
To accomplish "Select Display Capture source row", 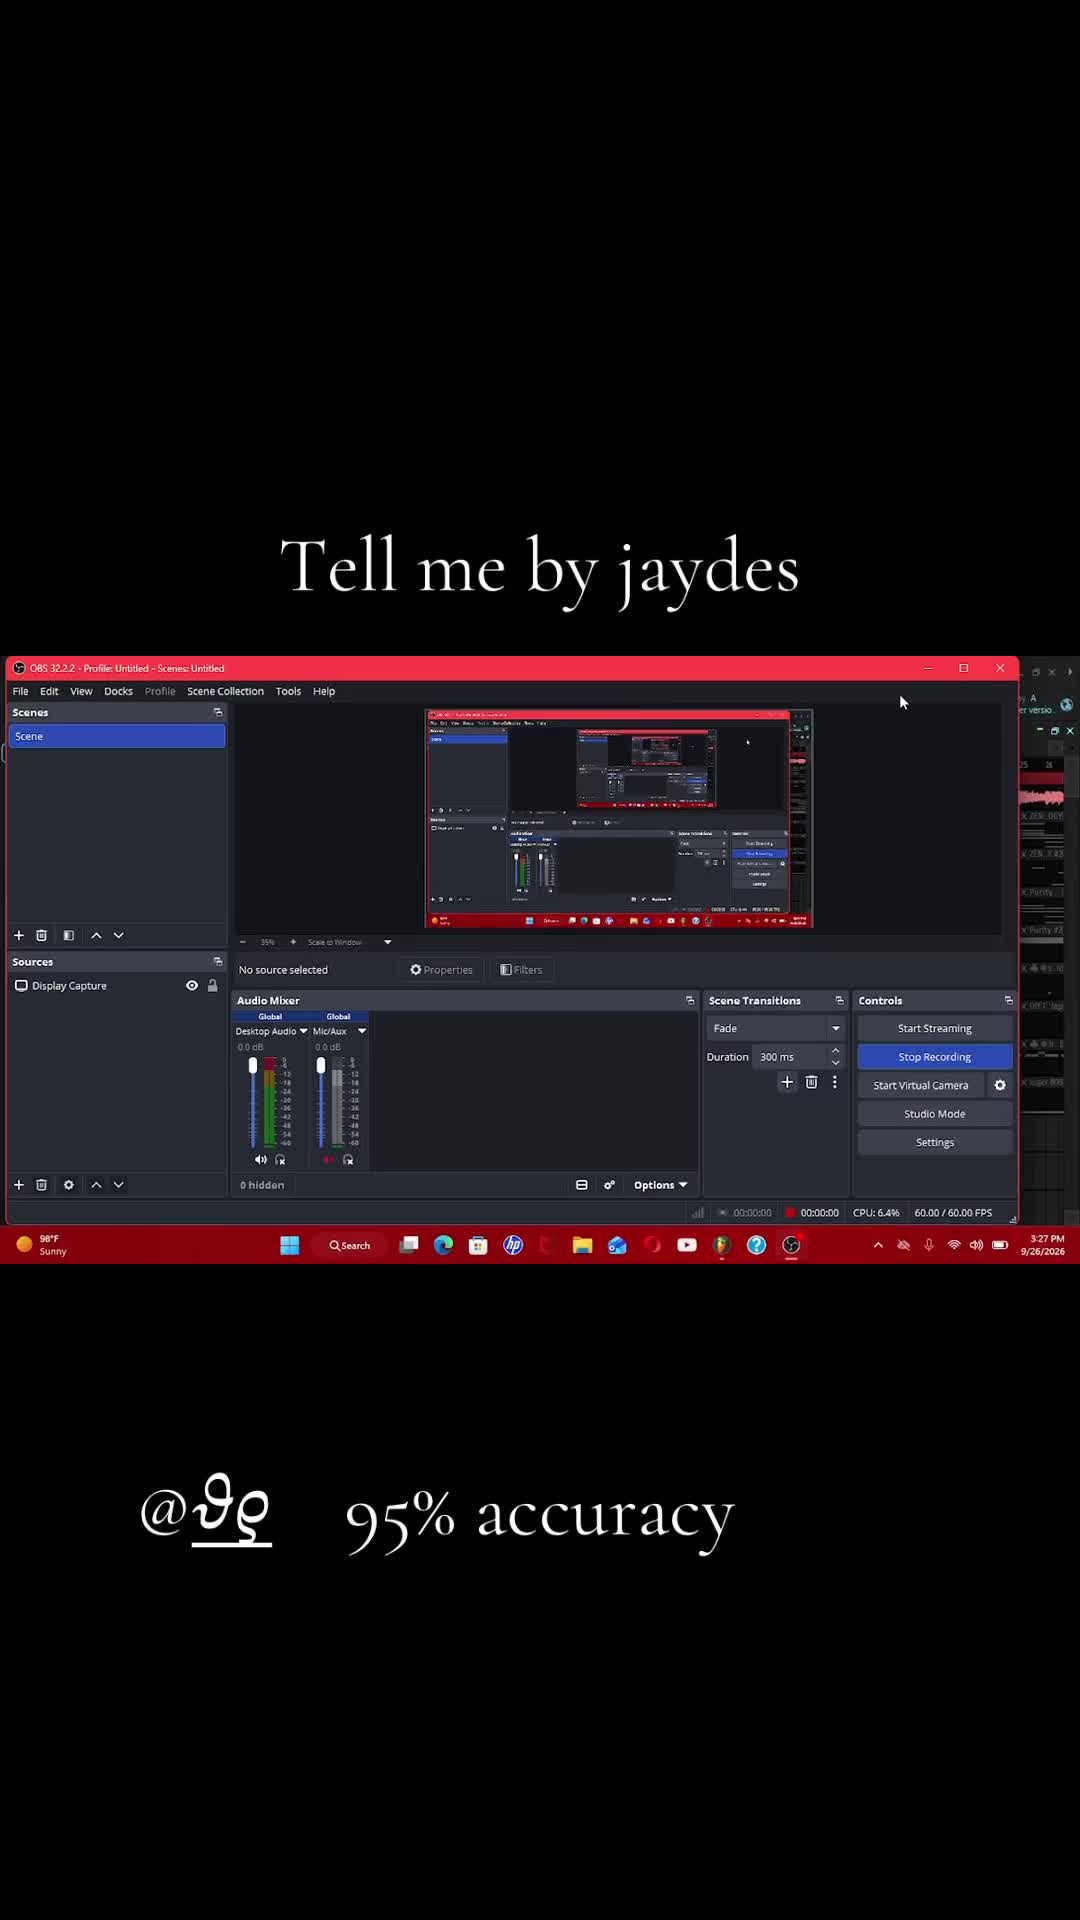I will [116, 985].
